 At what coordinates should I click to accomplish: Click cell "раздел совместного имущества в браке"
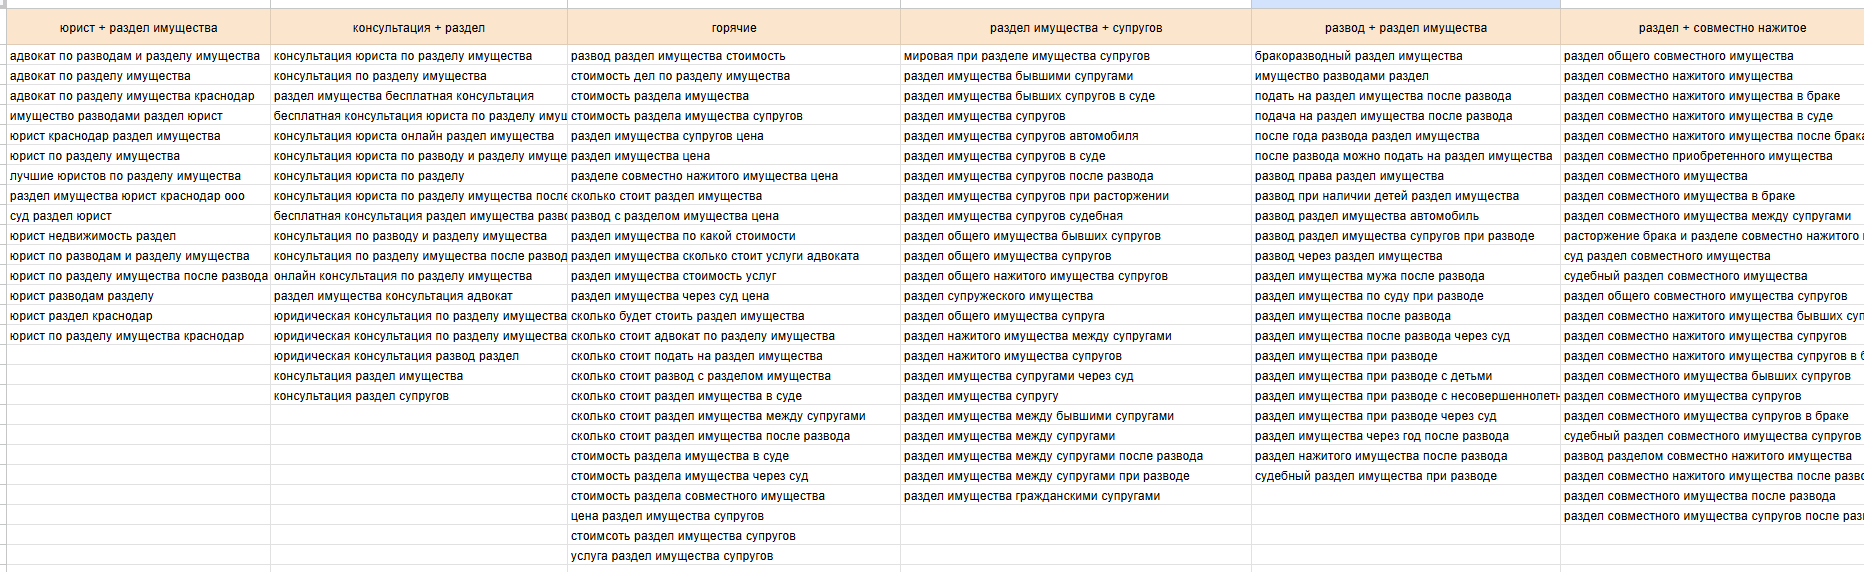[x=1712, y=196]
